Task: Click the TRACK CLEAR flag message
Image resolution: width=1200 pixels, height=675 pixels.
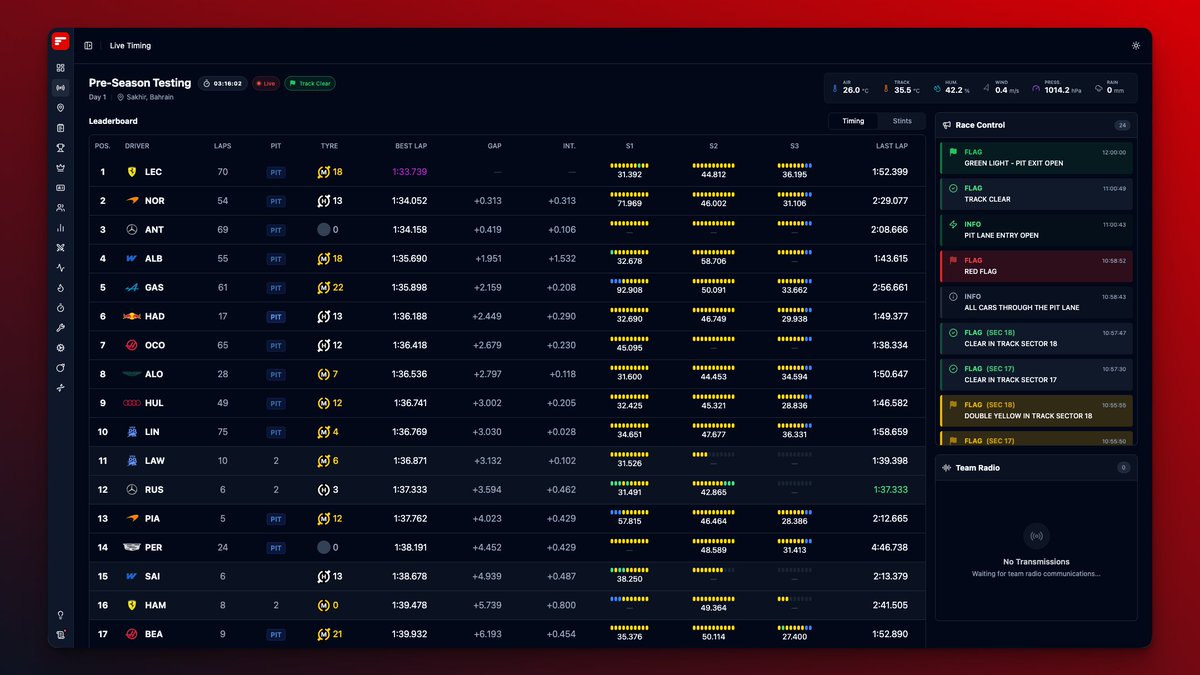Action: (1036, 194)
